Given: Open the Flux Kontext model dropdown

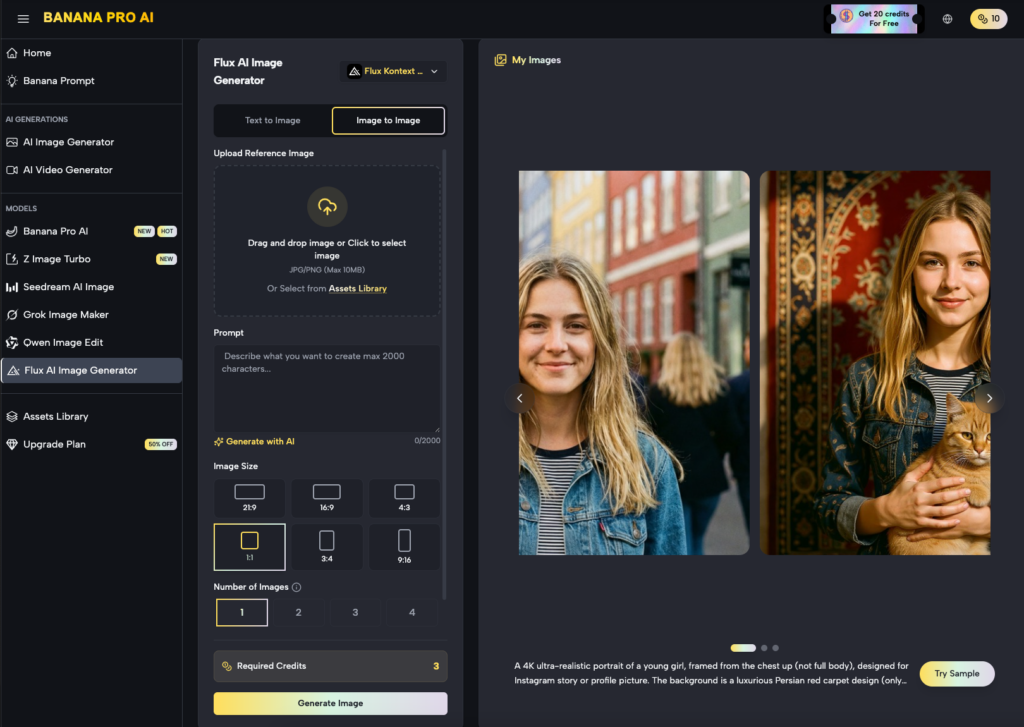Looking at the screenshot, I should point(393,71).
